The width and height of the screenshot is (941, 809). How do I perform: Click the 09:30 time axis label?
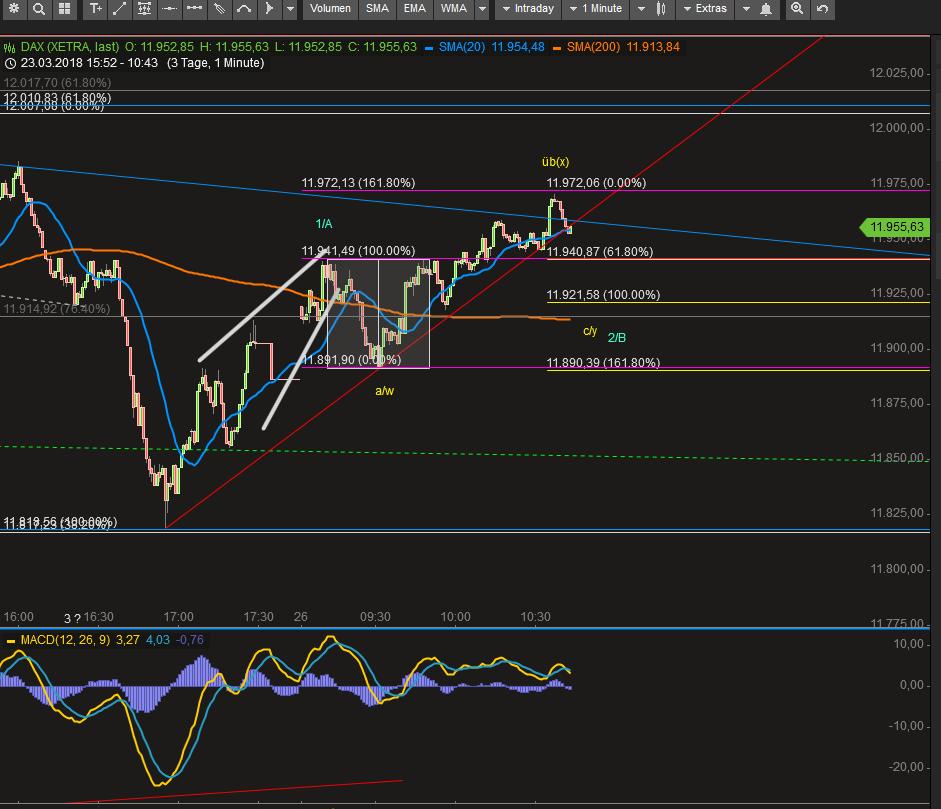click(x=375, y=617)
